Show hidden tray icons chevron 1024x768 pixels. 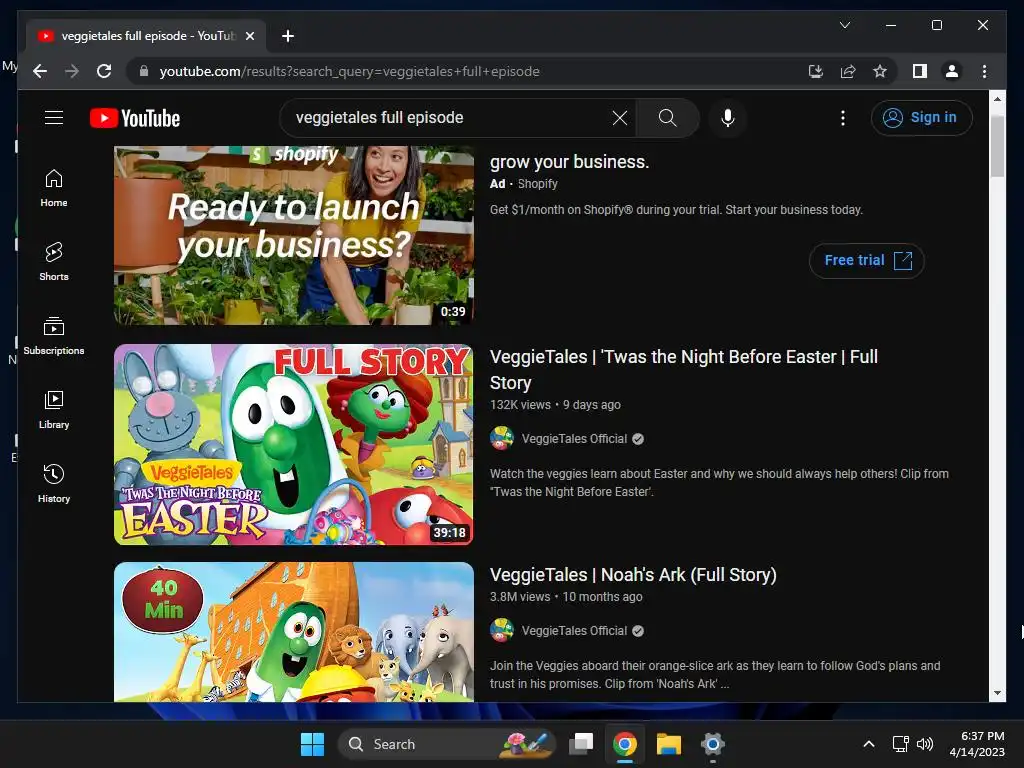tap(869, 744)
